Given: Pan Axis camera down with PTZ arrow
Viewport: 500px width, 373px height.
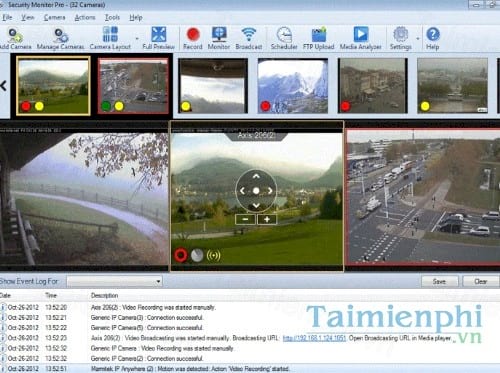Looking at the screenshot, I should (256, 205).
